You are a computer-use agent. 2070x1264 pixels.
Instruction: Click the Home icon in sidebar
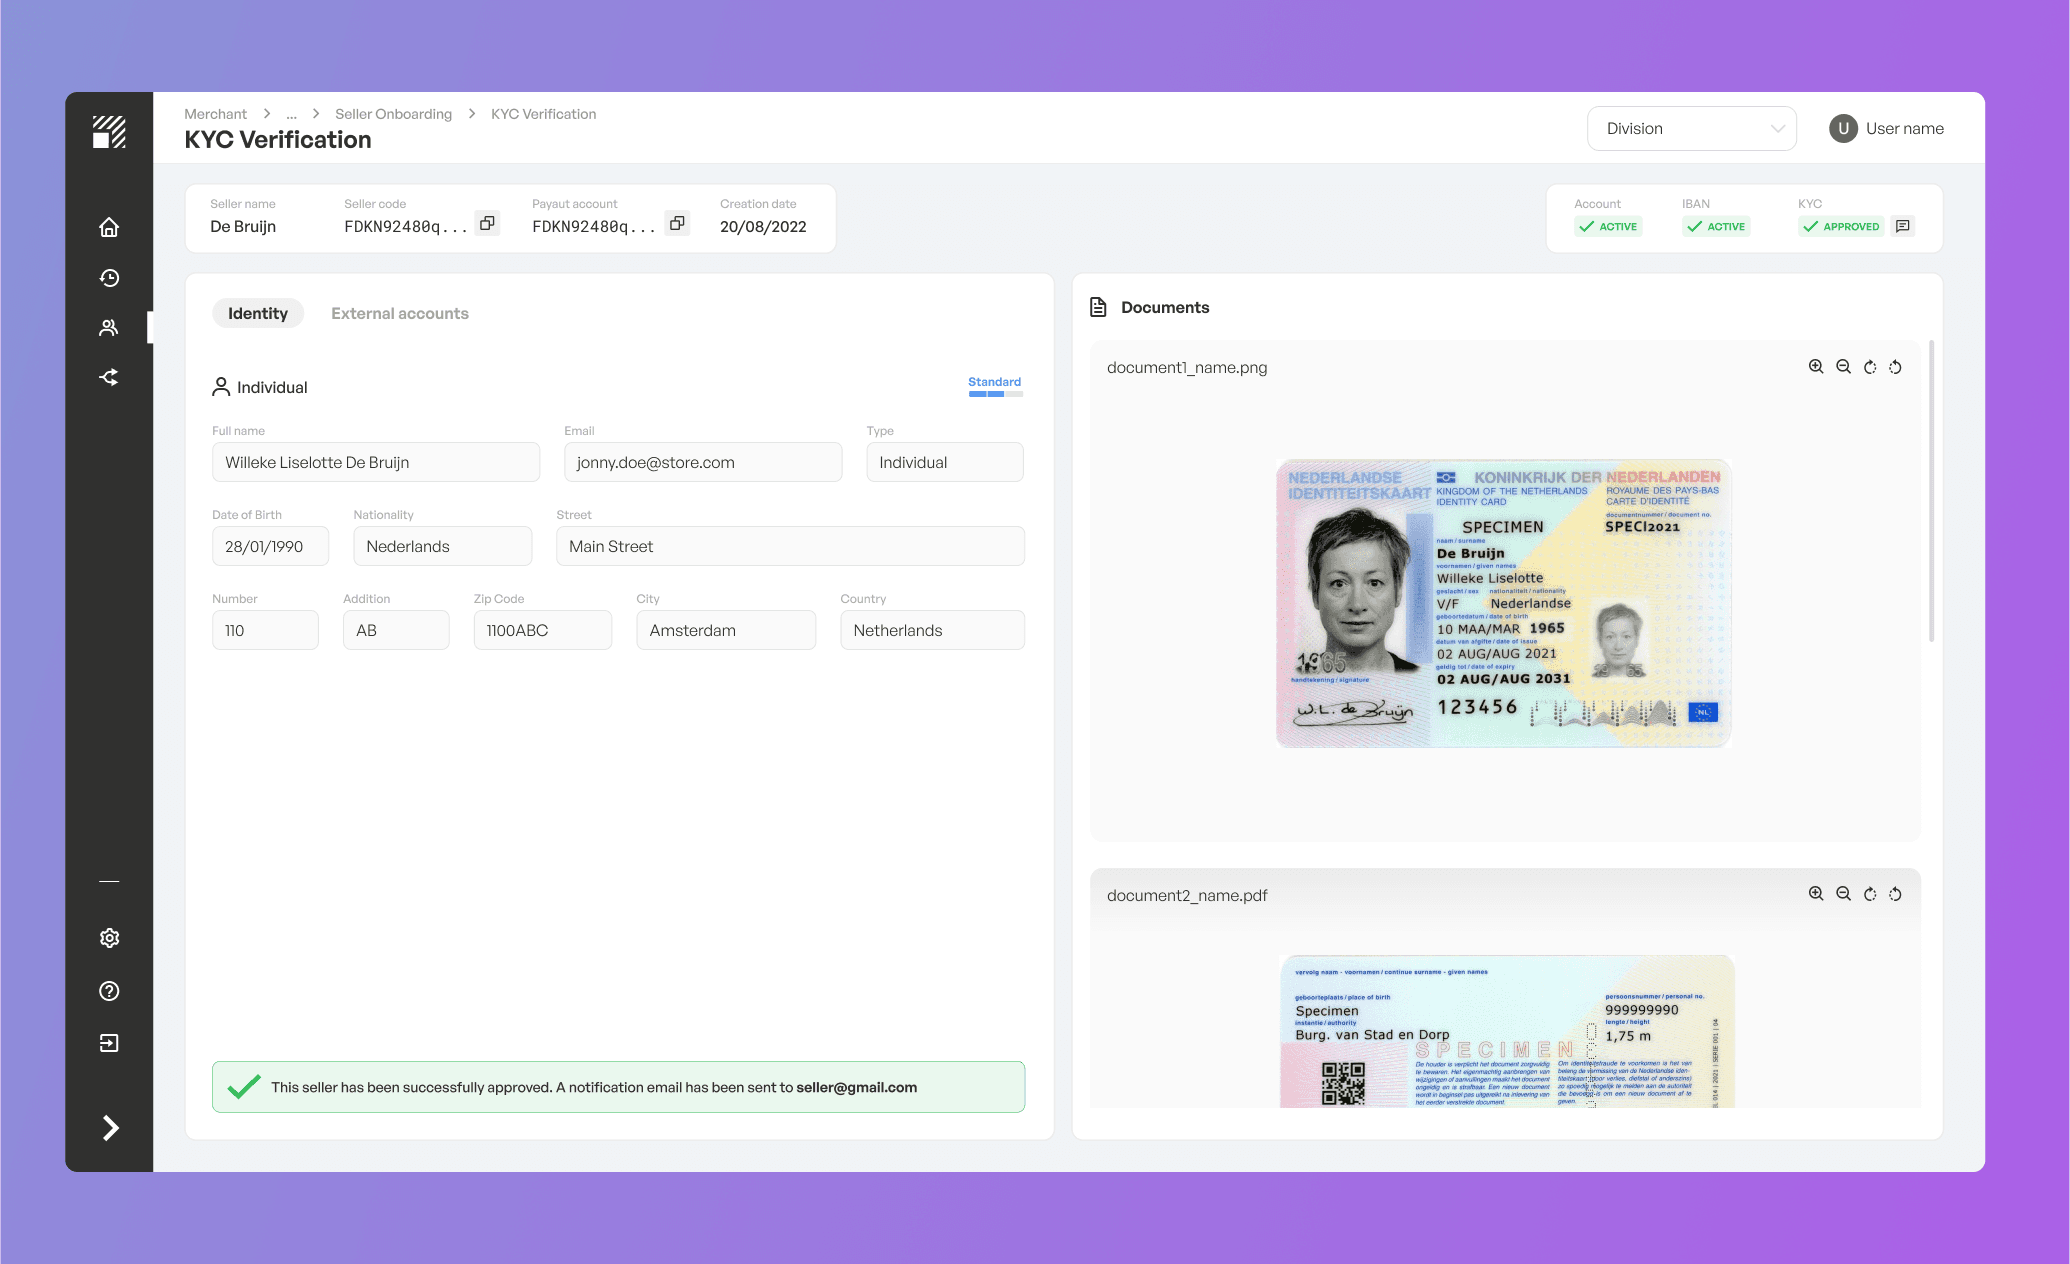(x=109, y=227)
